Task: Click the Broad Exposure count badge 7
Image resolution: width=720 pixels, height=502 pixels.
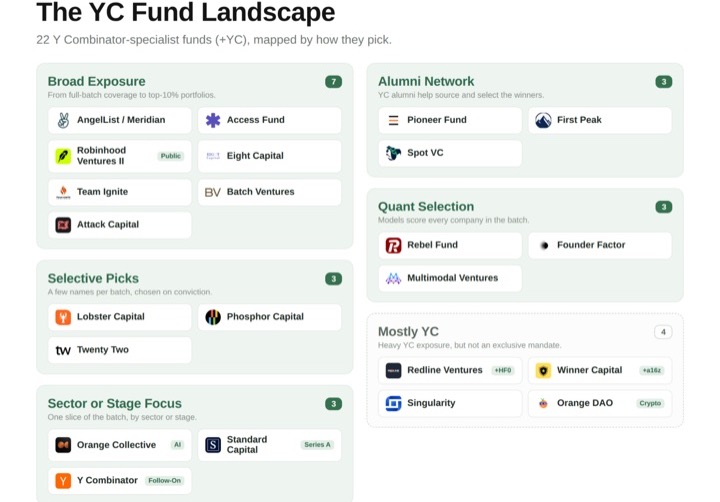Action: 333,82
